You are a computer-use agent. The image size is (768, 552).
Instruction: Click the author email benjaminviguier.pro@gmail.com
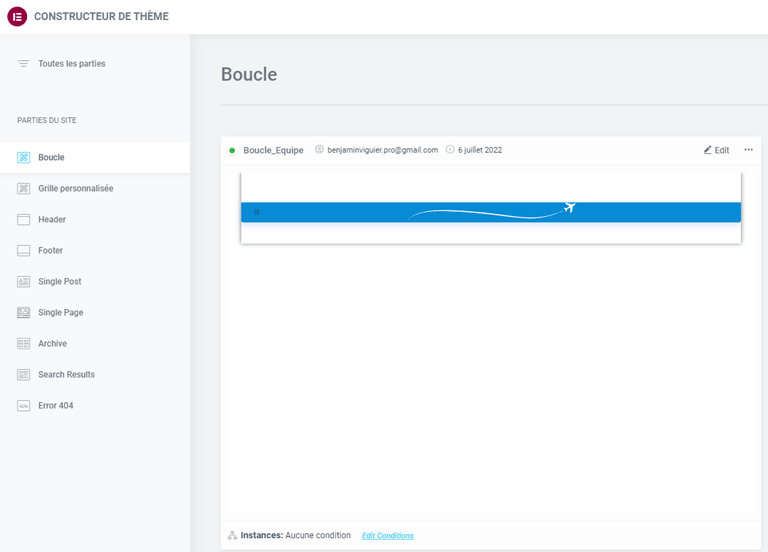tap(382, 150)
